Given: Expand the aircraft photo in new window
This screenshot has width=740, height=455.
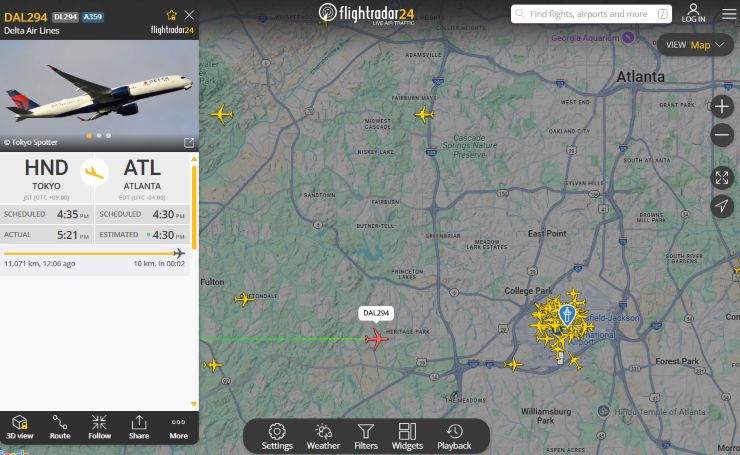Looking at the screenshot, I should click(189, 143).
